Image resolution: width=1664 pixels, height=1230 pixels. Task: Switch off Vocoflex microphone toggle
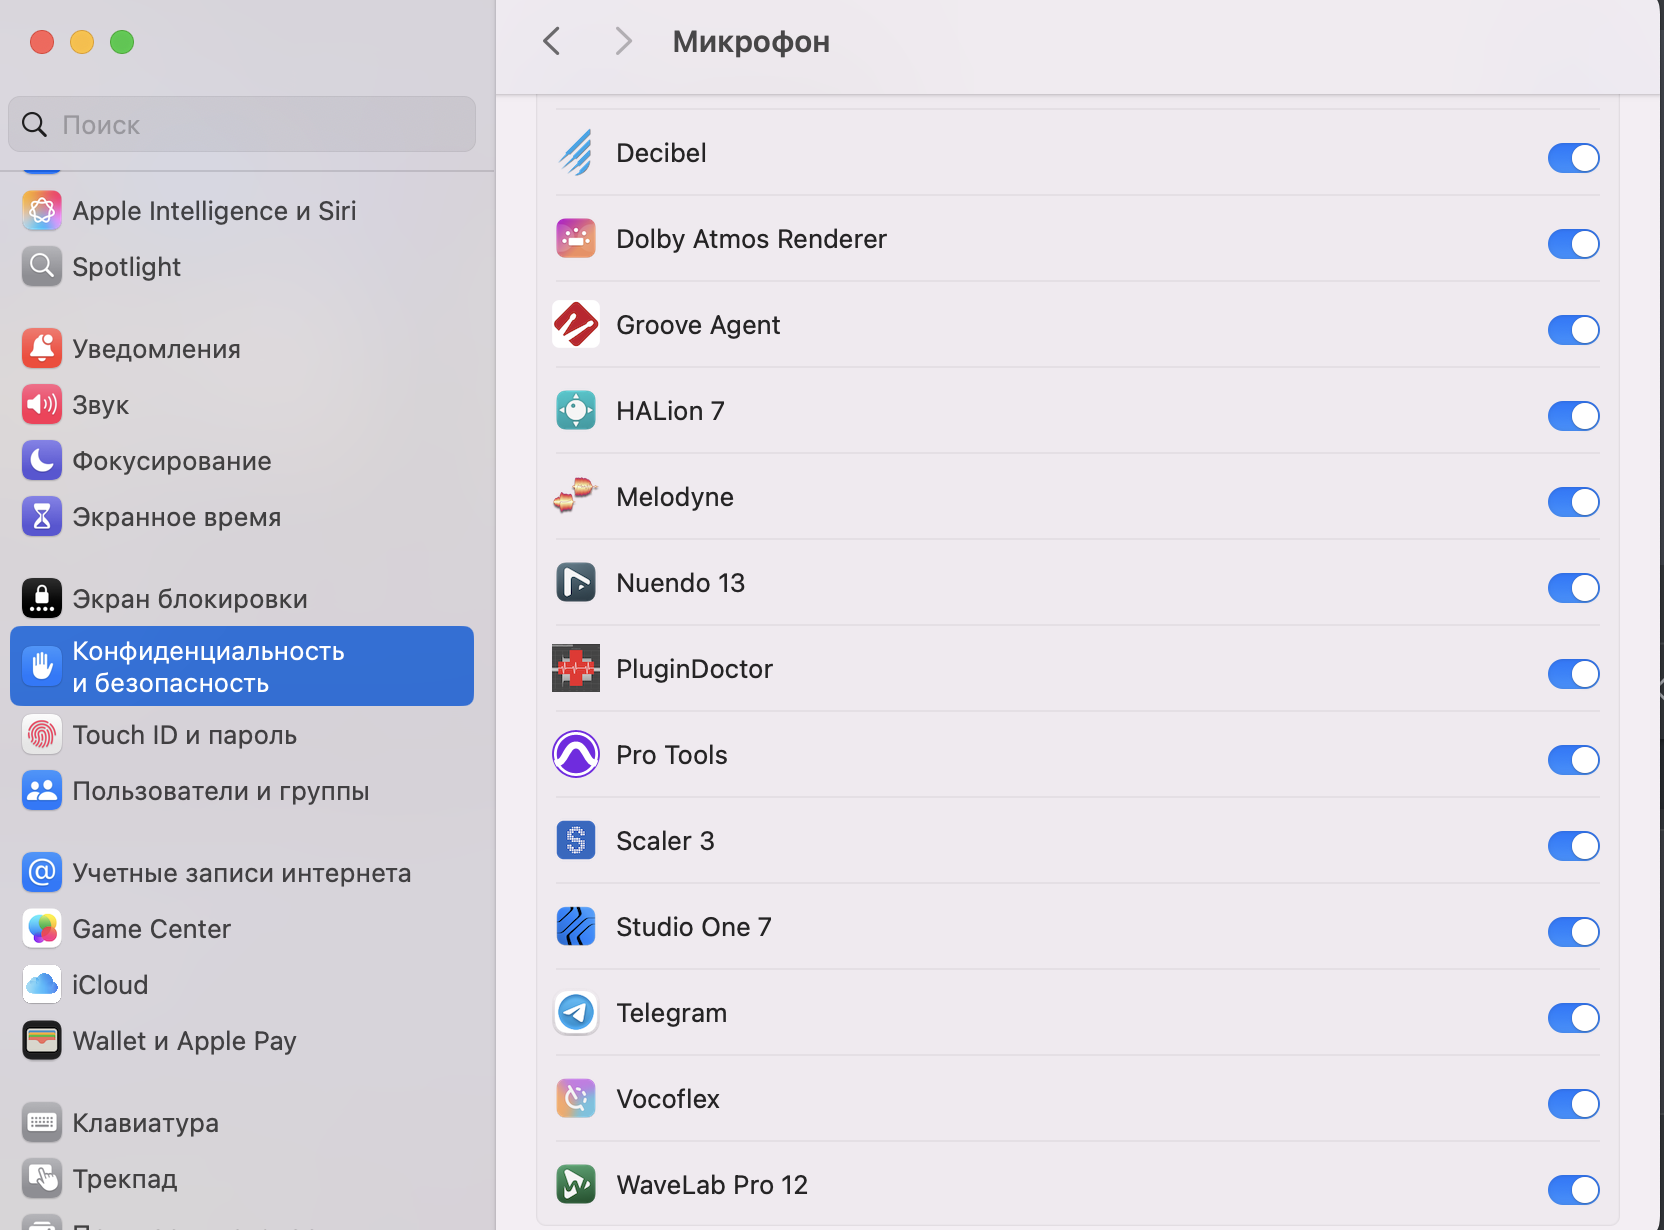pos(1573,1104)
